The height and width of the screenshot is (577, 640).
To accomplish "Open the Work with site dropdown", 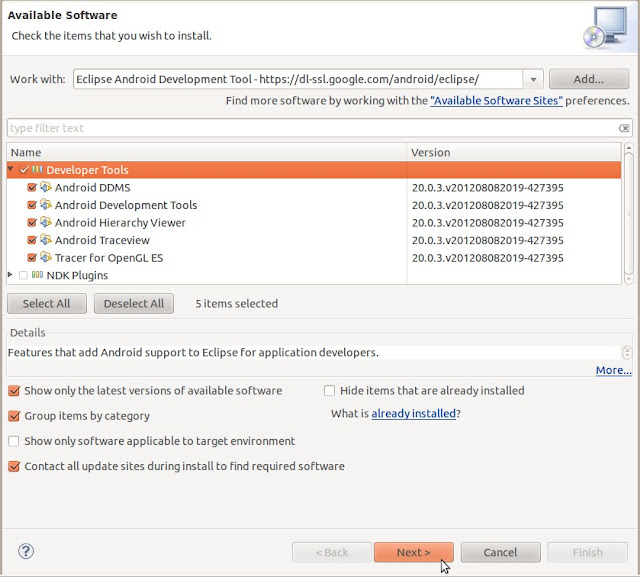I will point(533,79).
